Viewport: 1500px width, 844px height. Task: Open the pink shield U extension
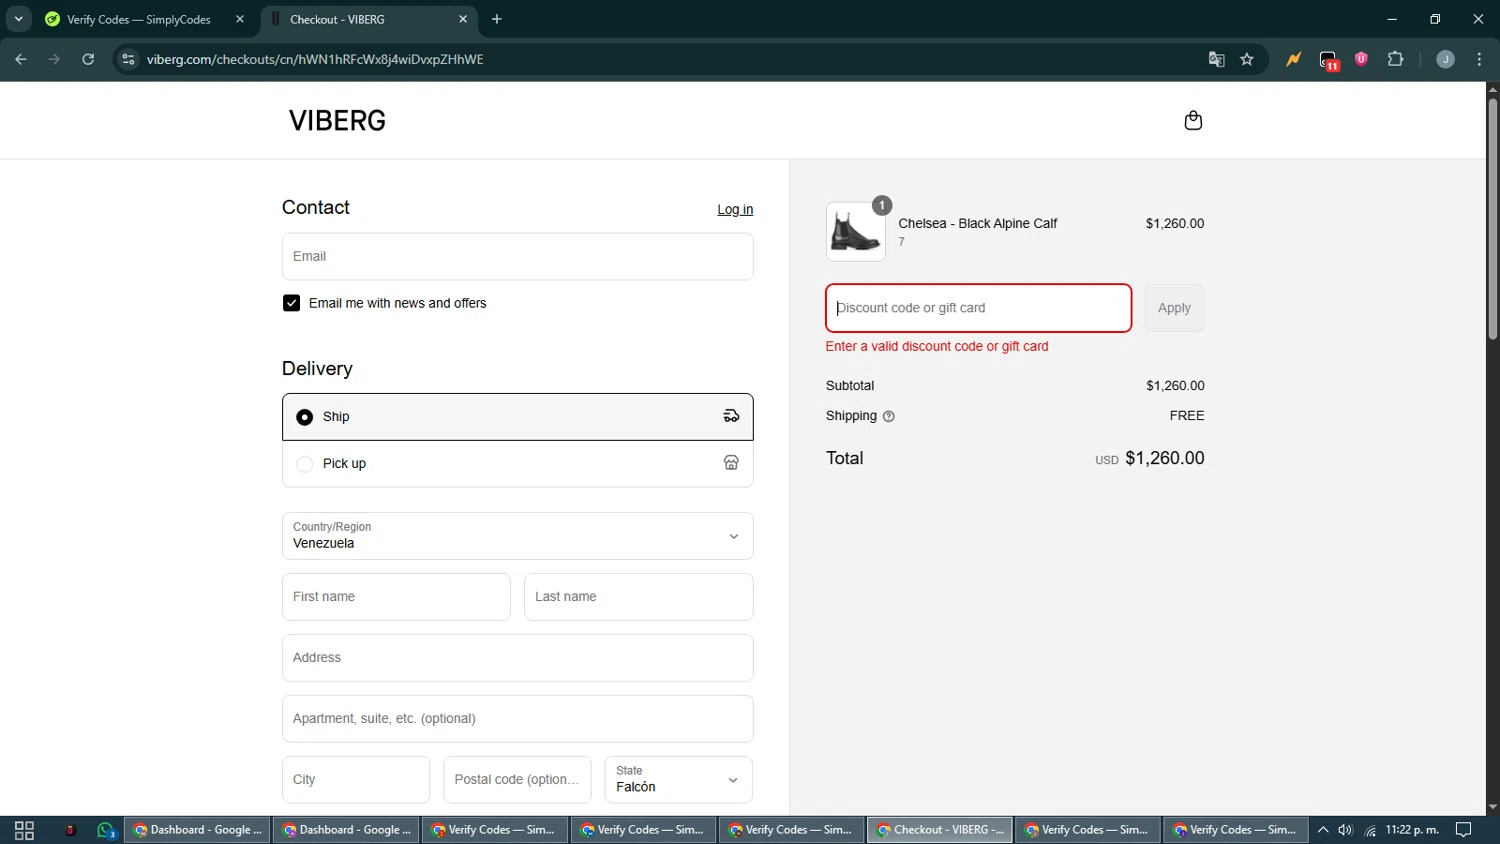pos(1361,59)
